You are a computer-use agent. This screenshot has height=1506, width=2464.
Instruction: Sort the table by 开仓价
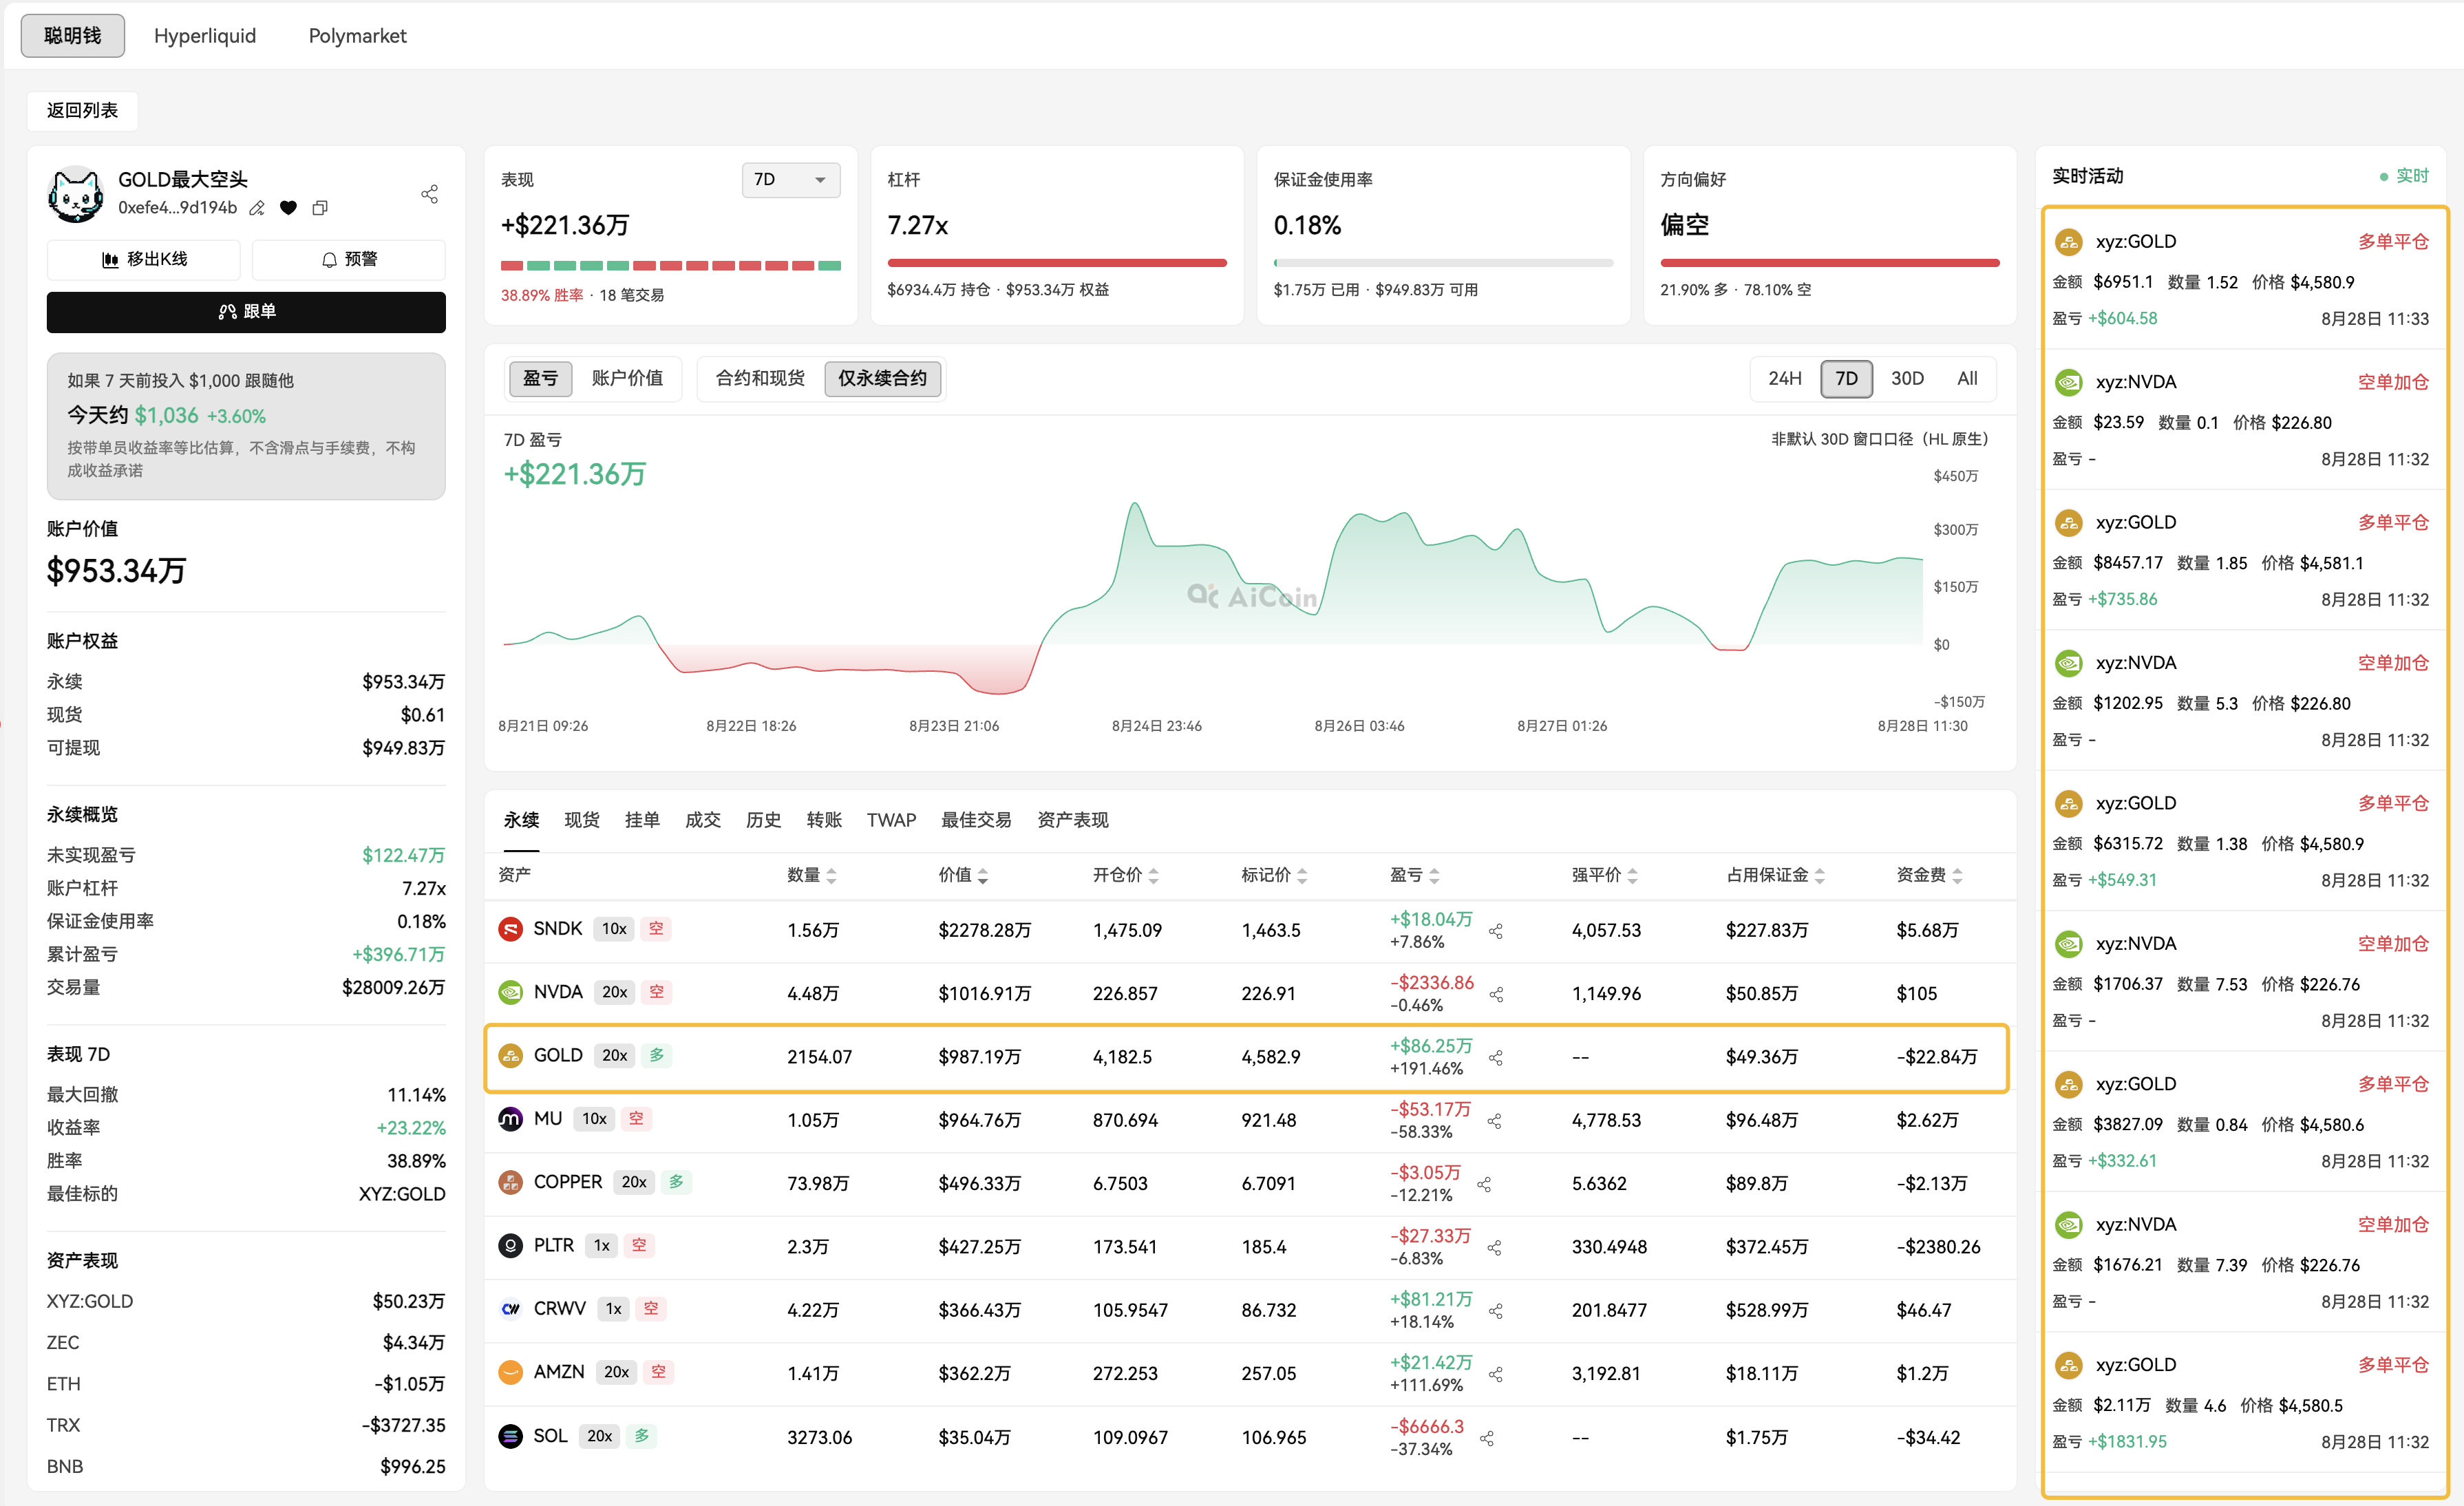tap(1153, 876)
